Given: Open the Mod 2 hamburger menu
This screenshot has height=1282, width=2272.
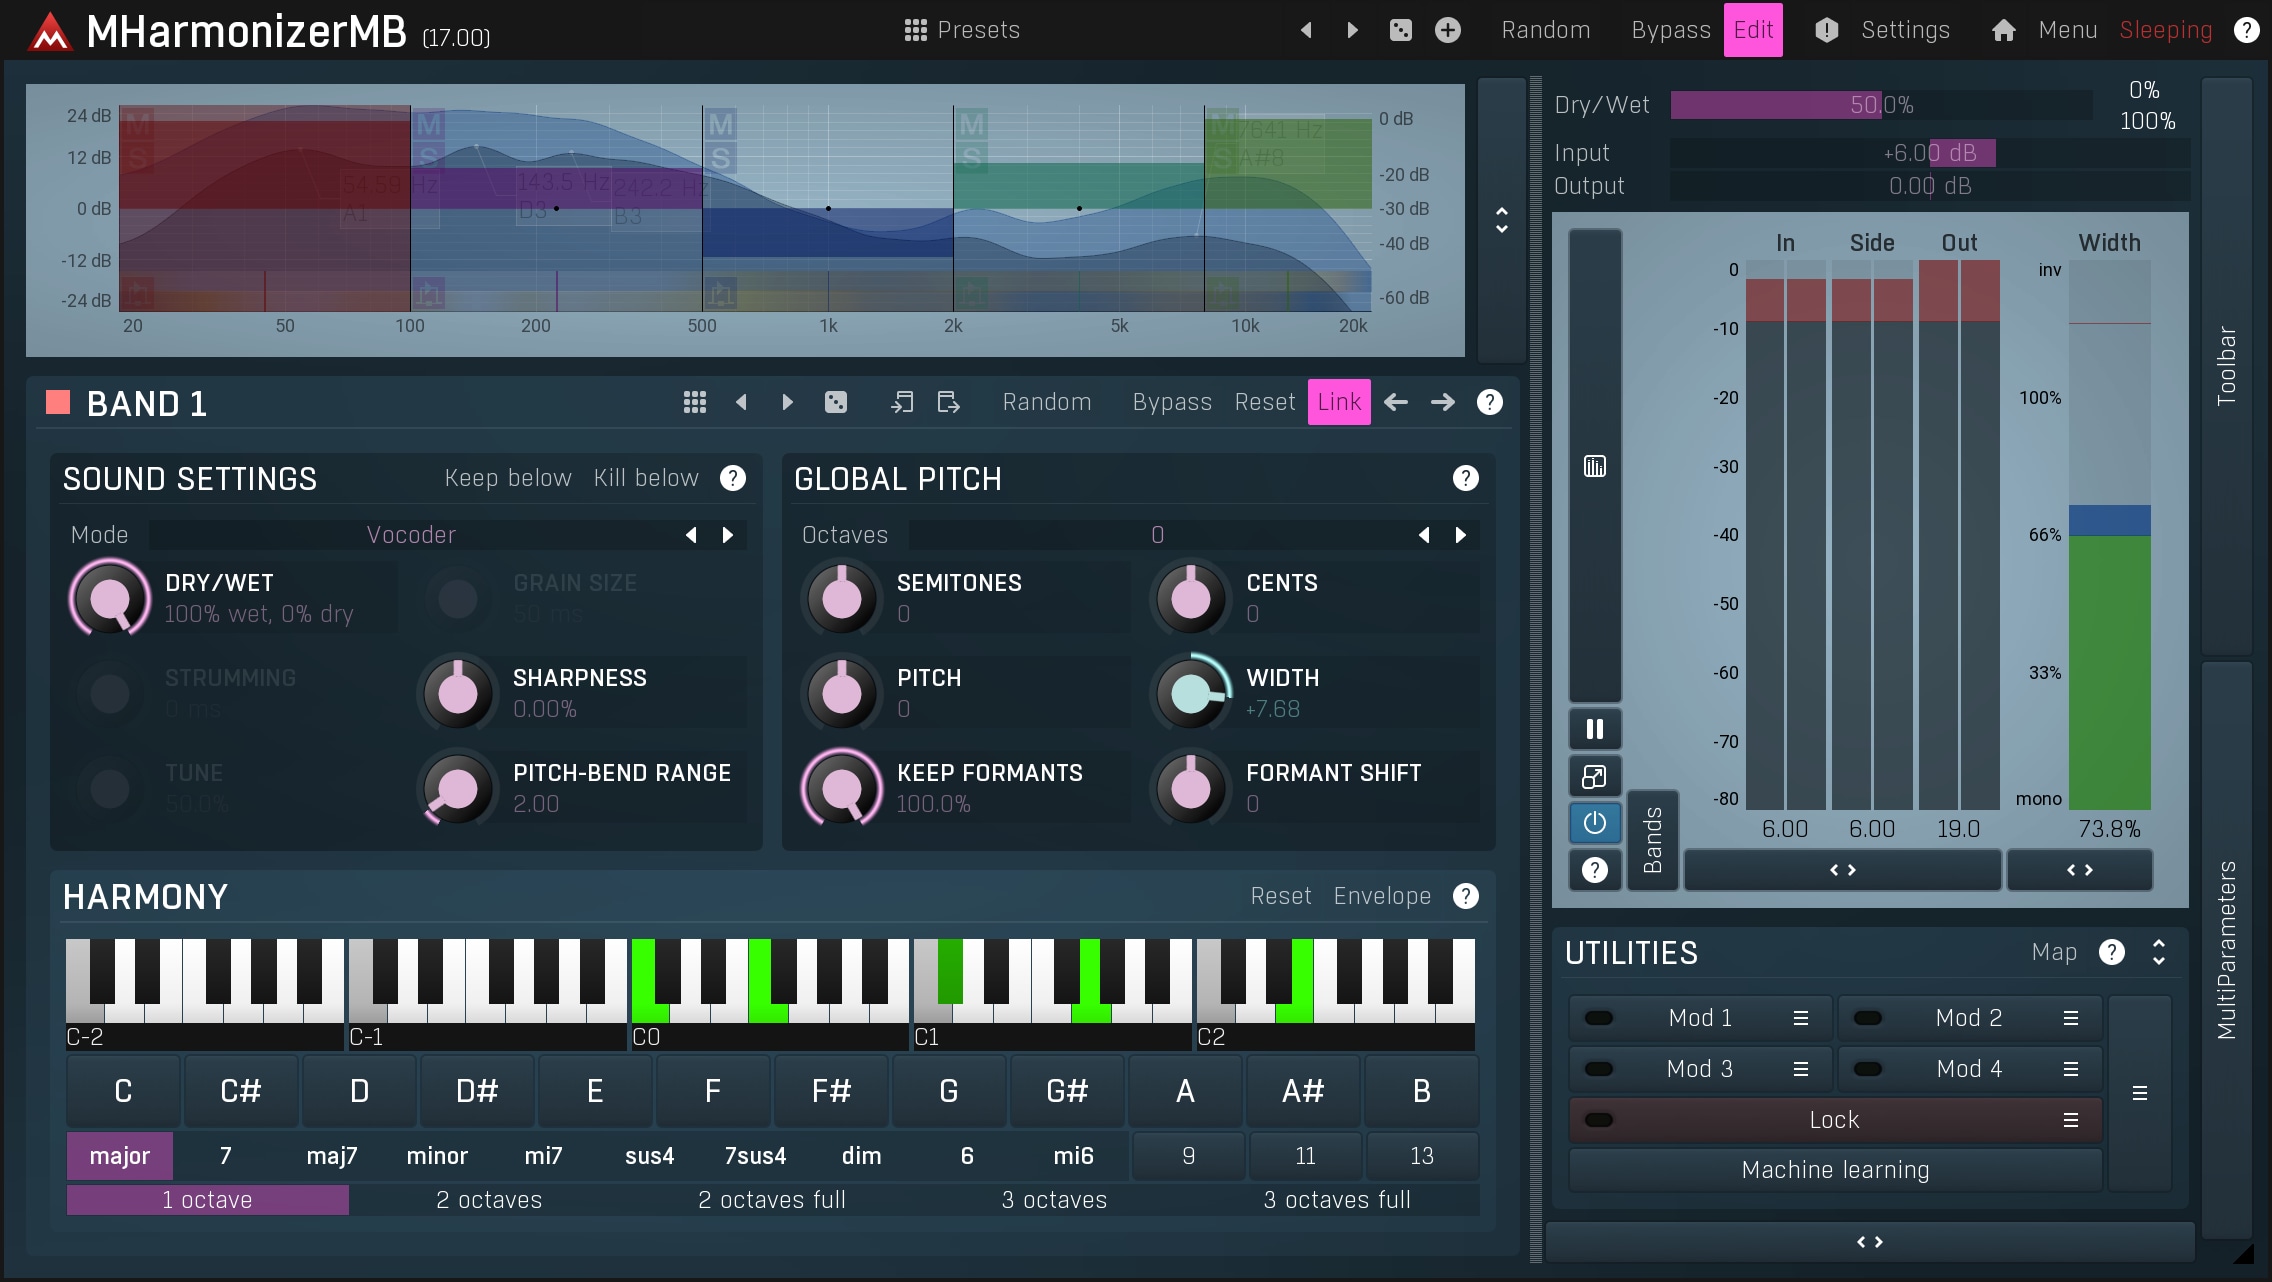Looking at the screenshot, I should (x=2070, y=1018).
